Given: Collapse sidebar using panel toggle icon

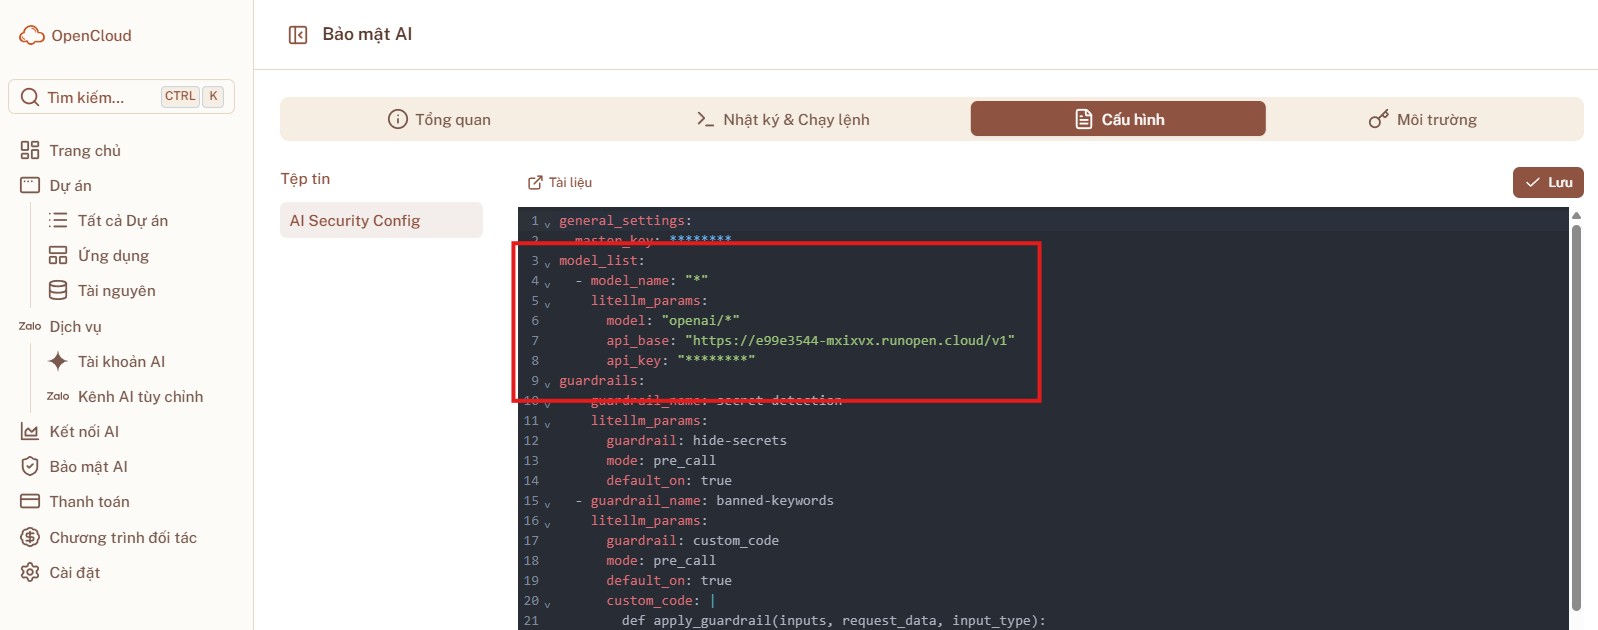Looking at the screenshot, I should tap(298, 35).
